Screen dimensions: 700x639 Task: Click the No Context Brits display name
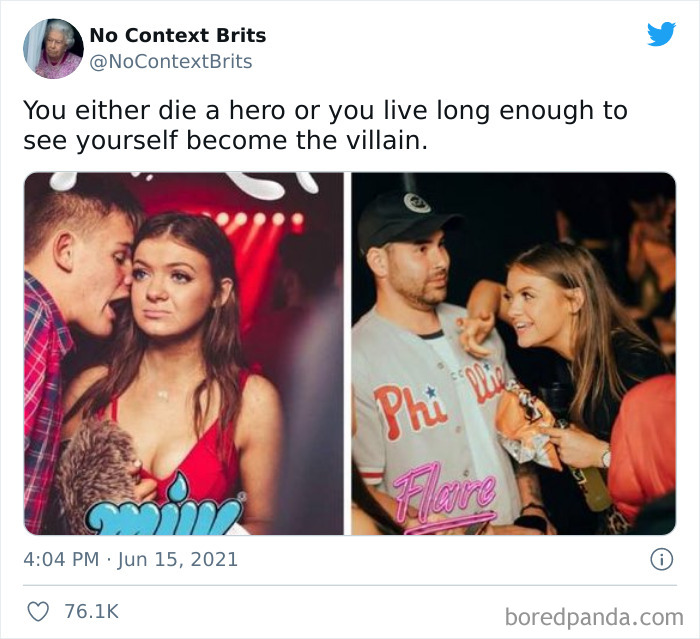178,35
